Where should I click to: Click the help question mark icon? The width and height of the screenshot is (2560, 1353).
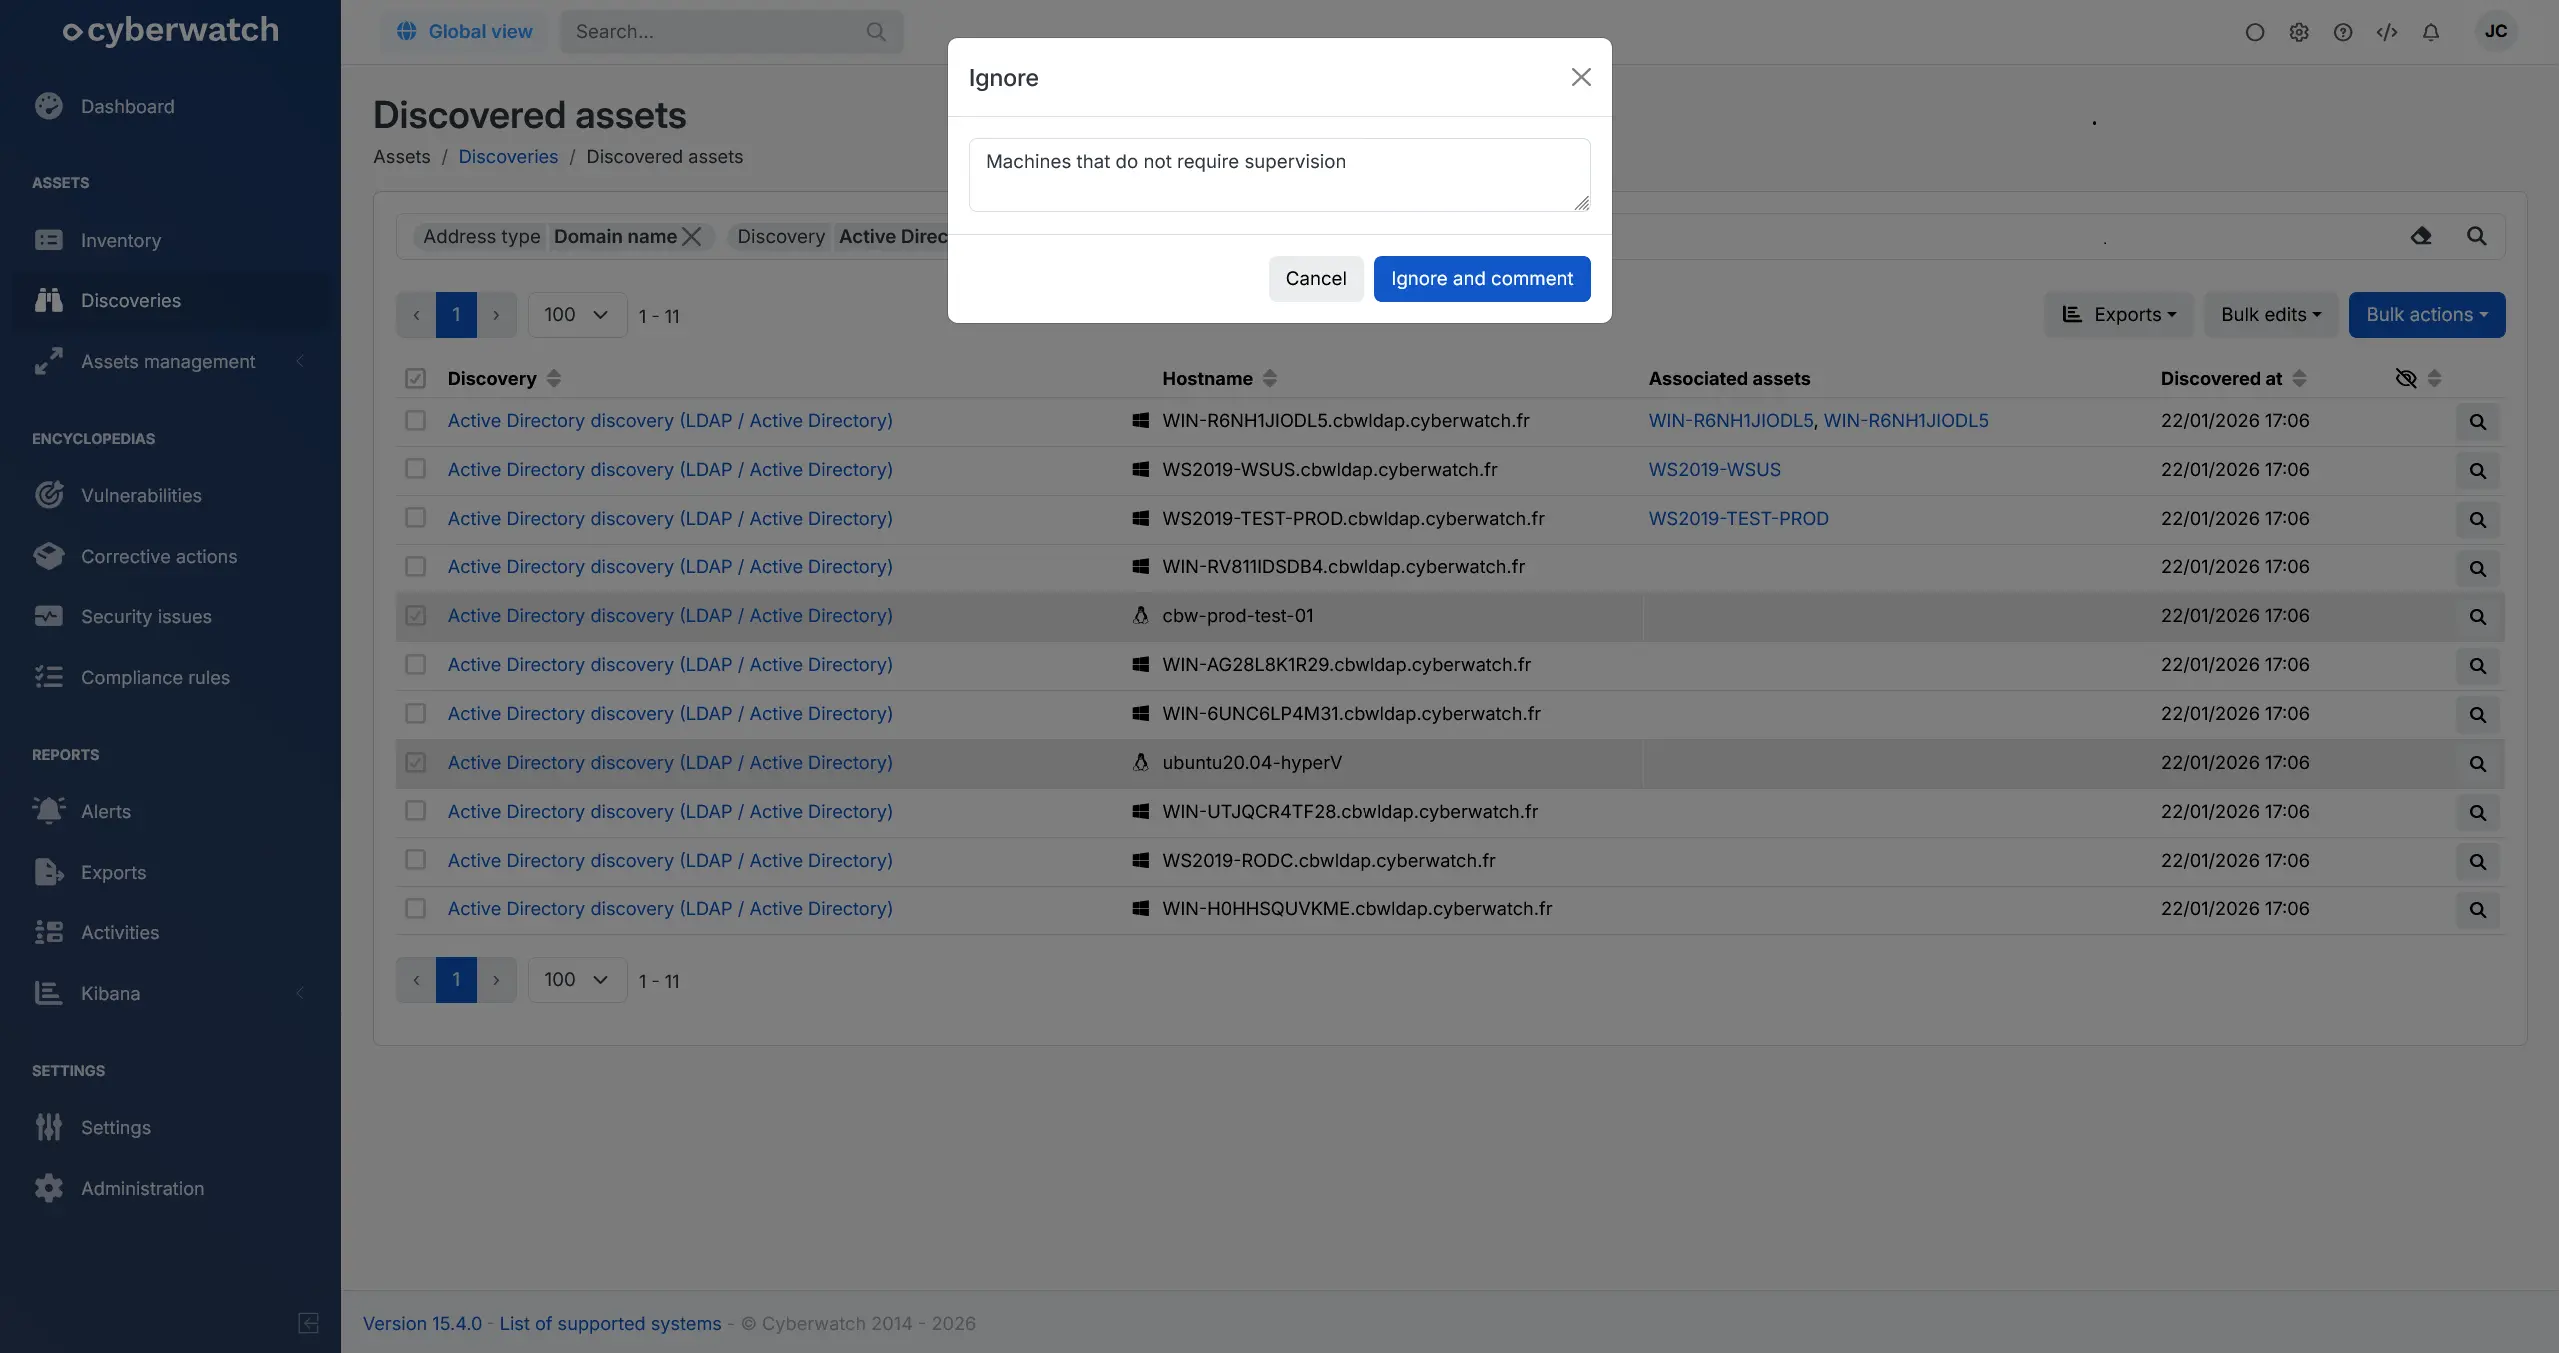[x=2342, y=32]
